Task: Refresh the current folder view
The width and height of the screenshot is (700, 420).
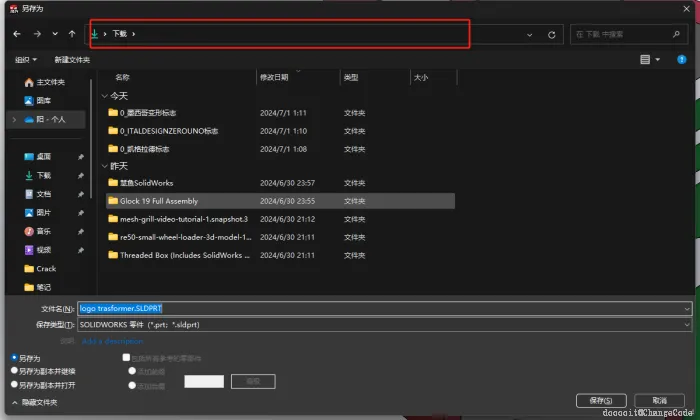Action: [x=552, y=35]
